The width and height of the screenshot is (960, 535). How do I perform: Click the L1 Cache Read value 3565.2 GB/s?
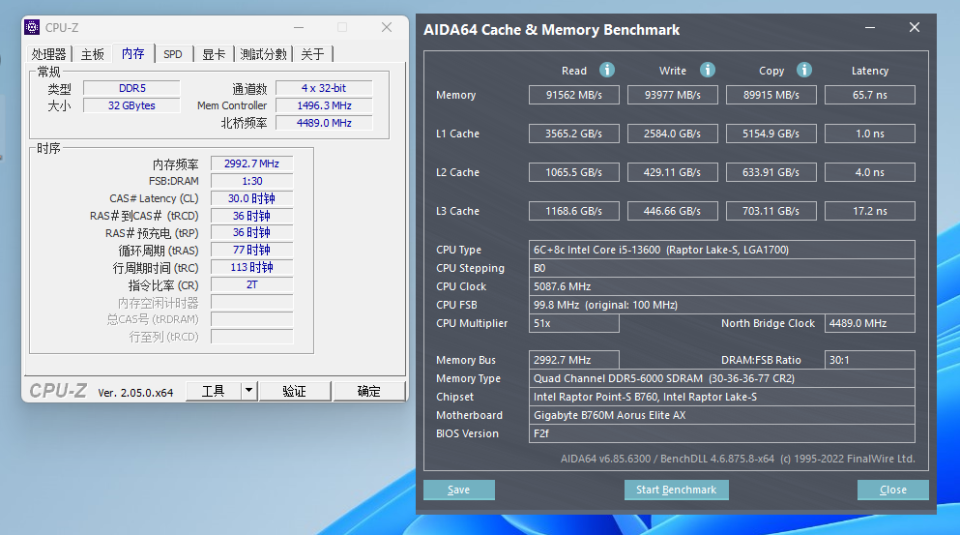[x=574, y=133]
